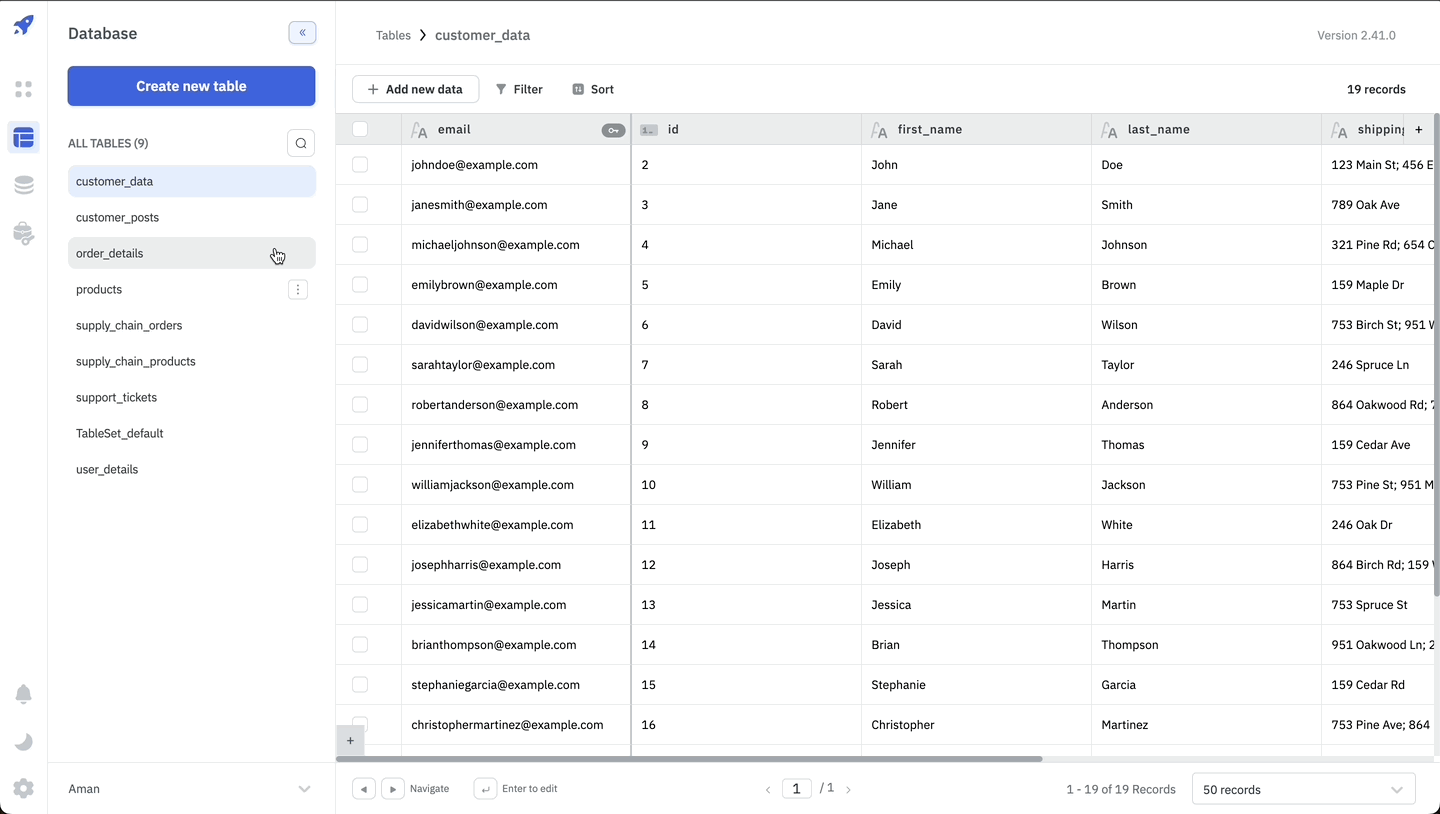Image resolution: width=1440 pixels, height=814 pixels.
Task: Toggle dark mode moon icon
Action: click(24, 742)
